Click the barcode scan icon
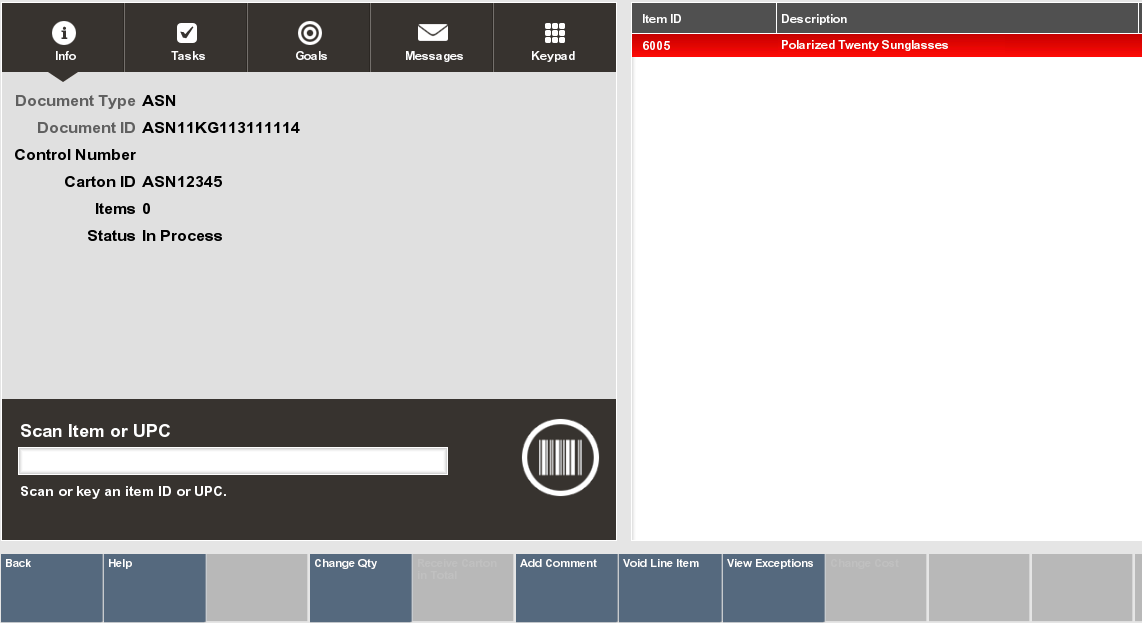Image resolution: width=1142 pixels, height=623 pixels. click(x=560, y=458)
